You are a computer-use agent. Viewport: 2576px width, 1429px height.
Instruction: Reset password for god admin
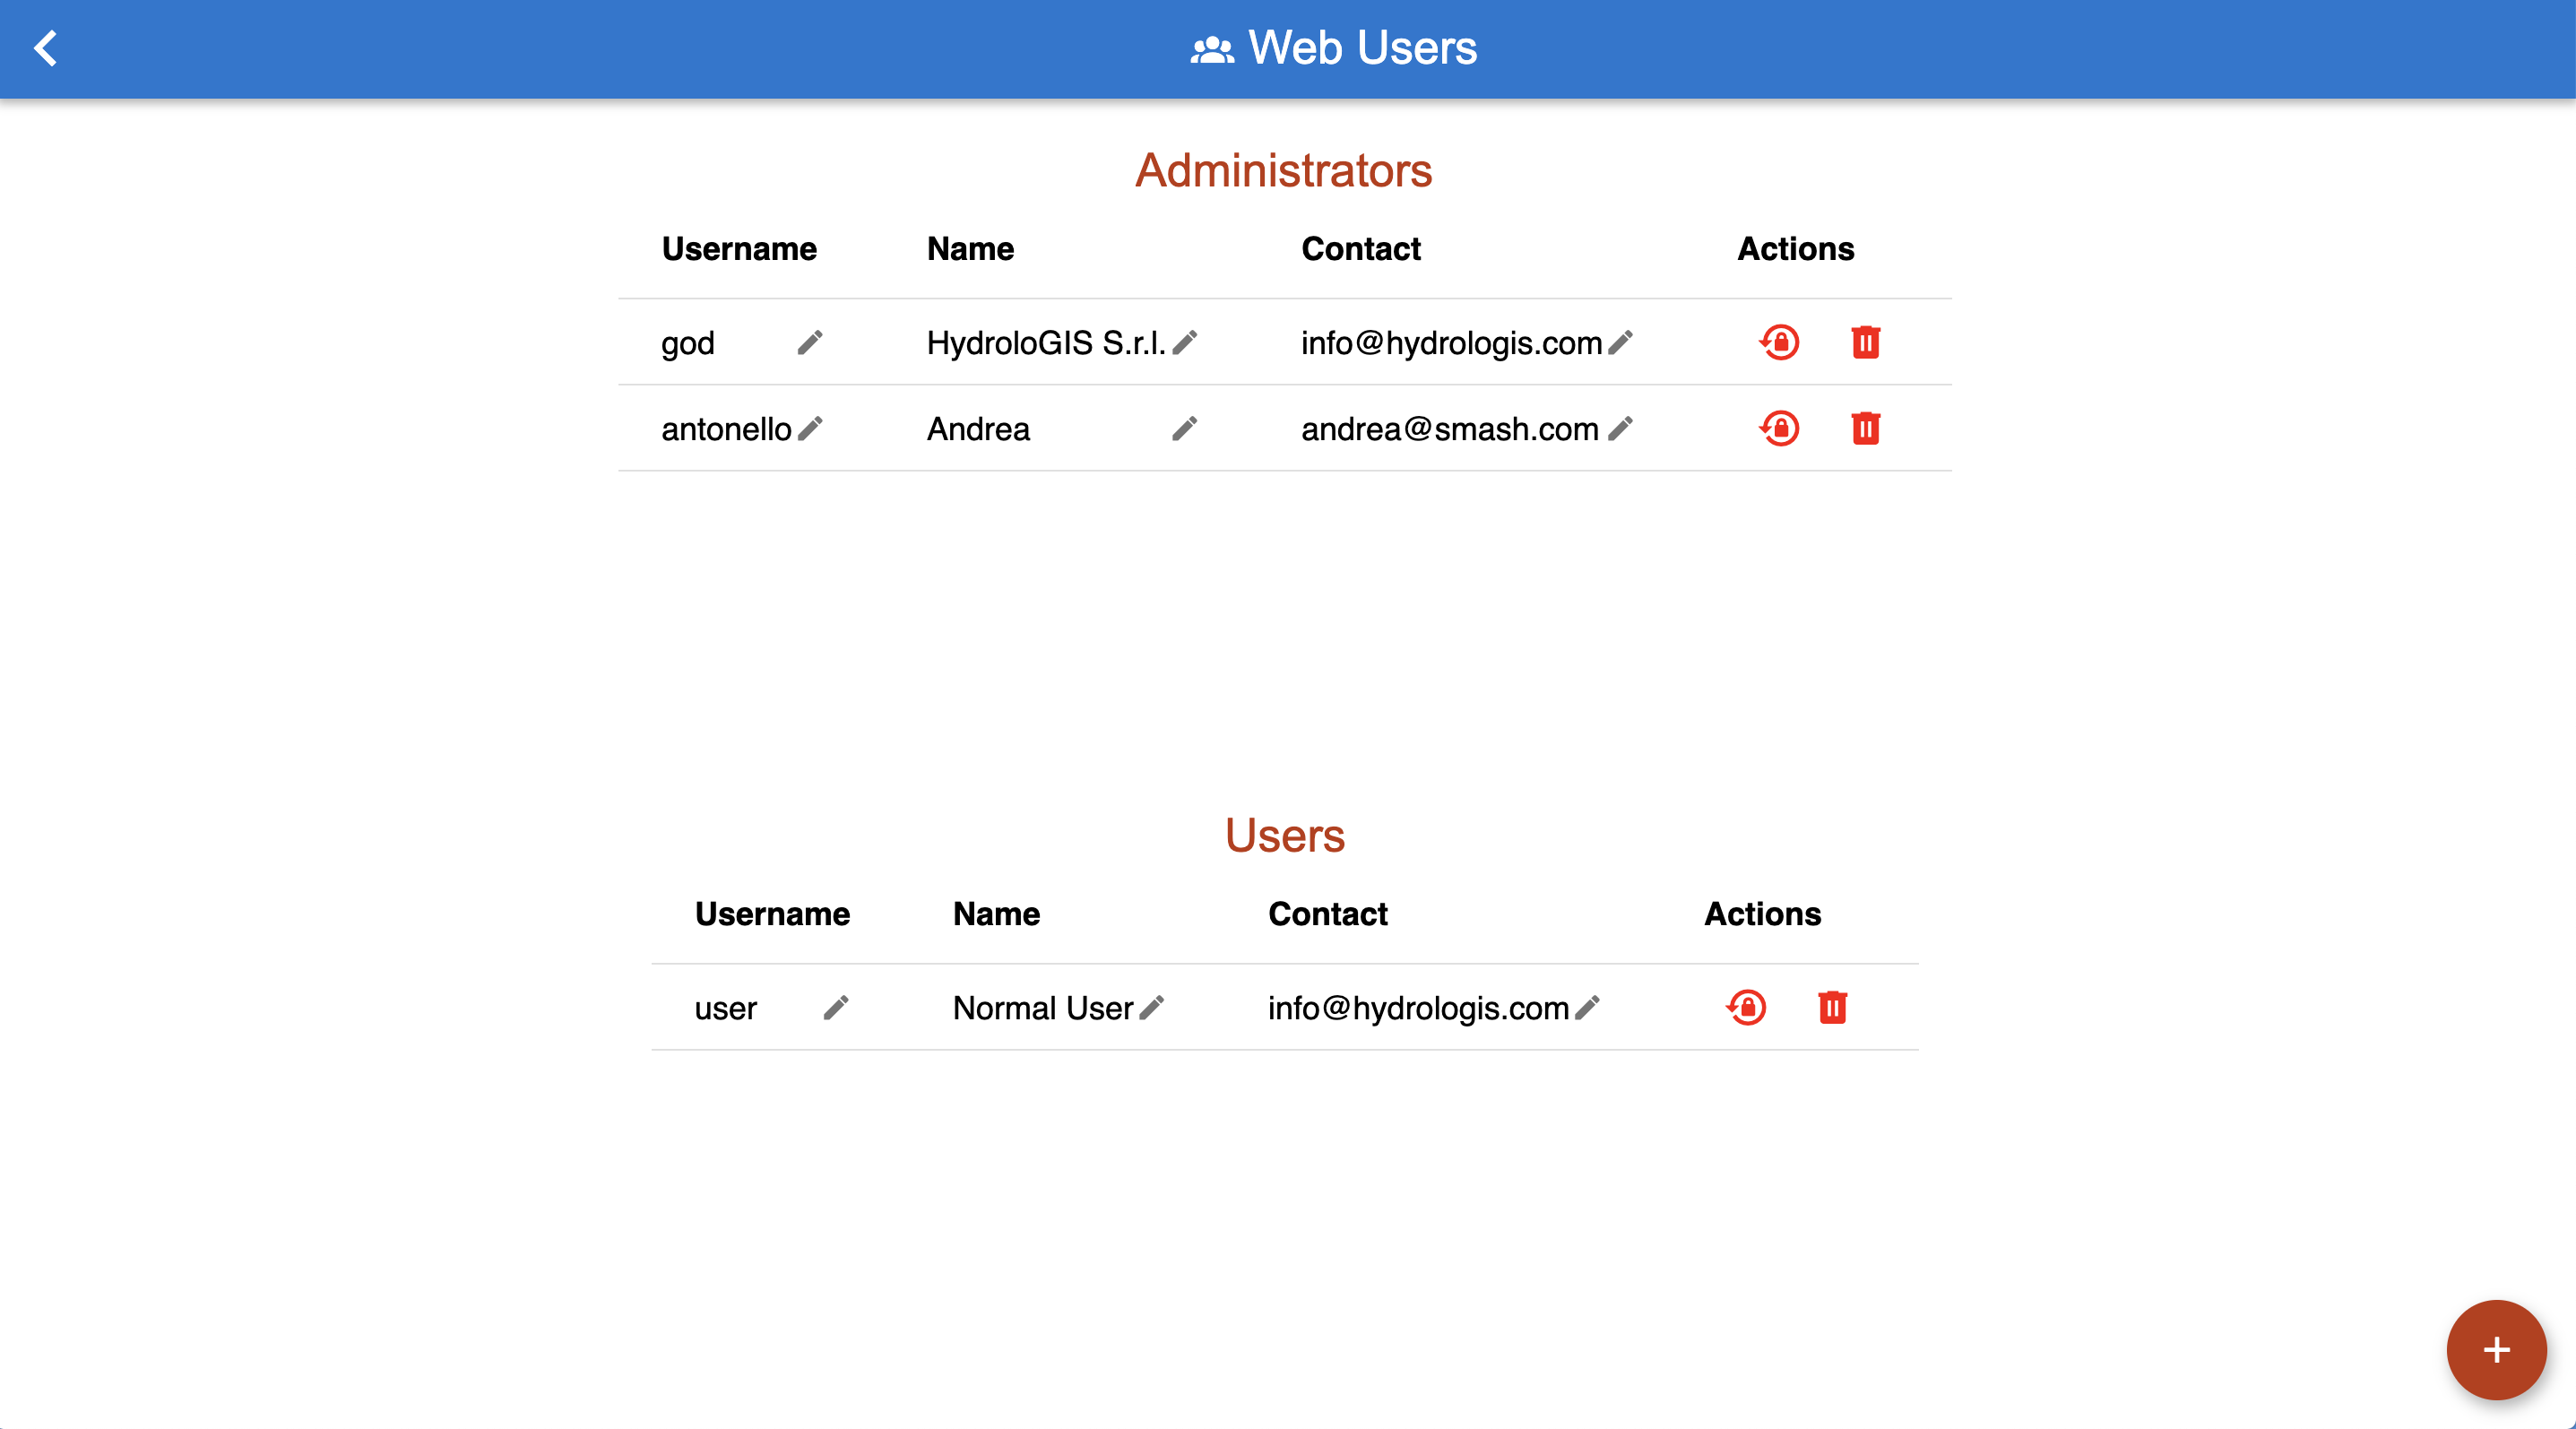click(x=1779, y=343)
